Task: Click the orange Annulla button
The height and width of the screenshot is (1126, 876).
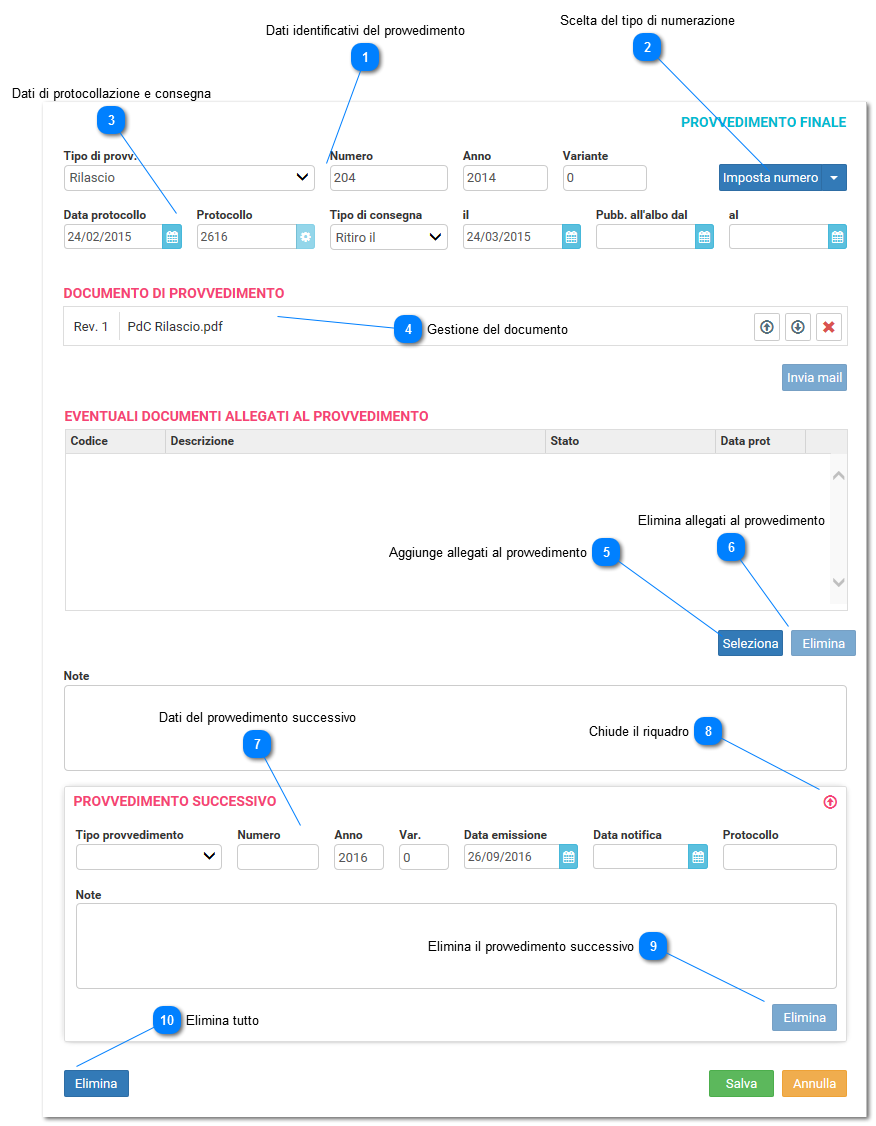Action: pyautogui.click(x=814, y=1084)
